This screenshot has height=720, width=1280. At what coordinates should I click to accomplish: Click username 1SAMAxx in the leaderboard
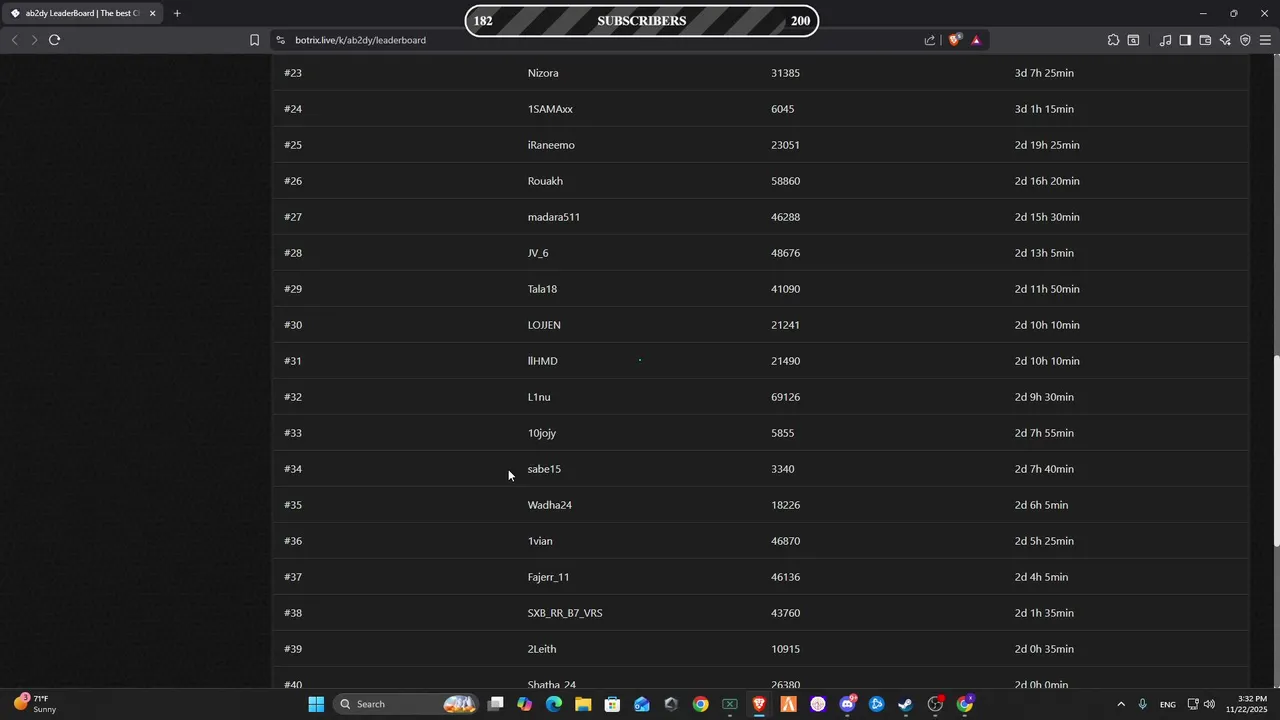[x=550, y=109]
